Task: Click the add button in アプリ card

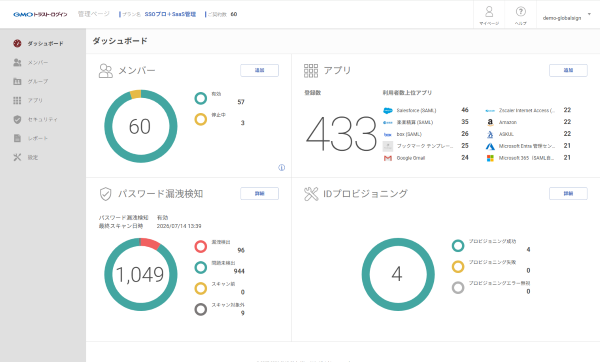Action: point(568,70)
